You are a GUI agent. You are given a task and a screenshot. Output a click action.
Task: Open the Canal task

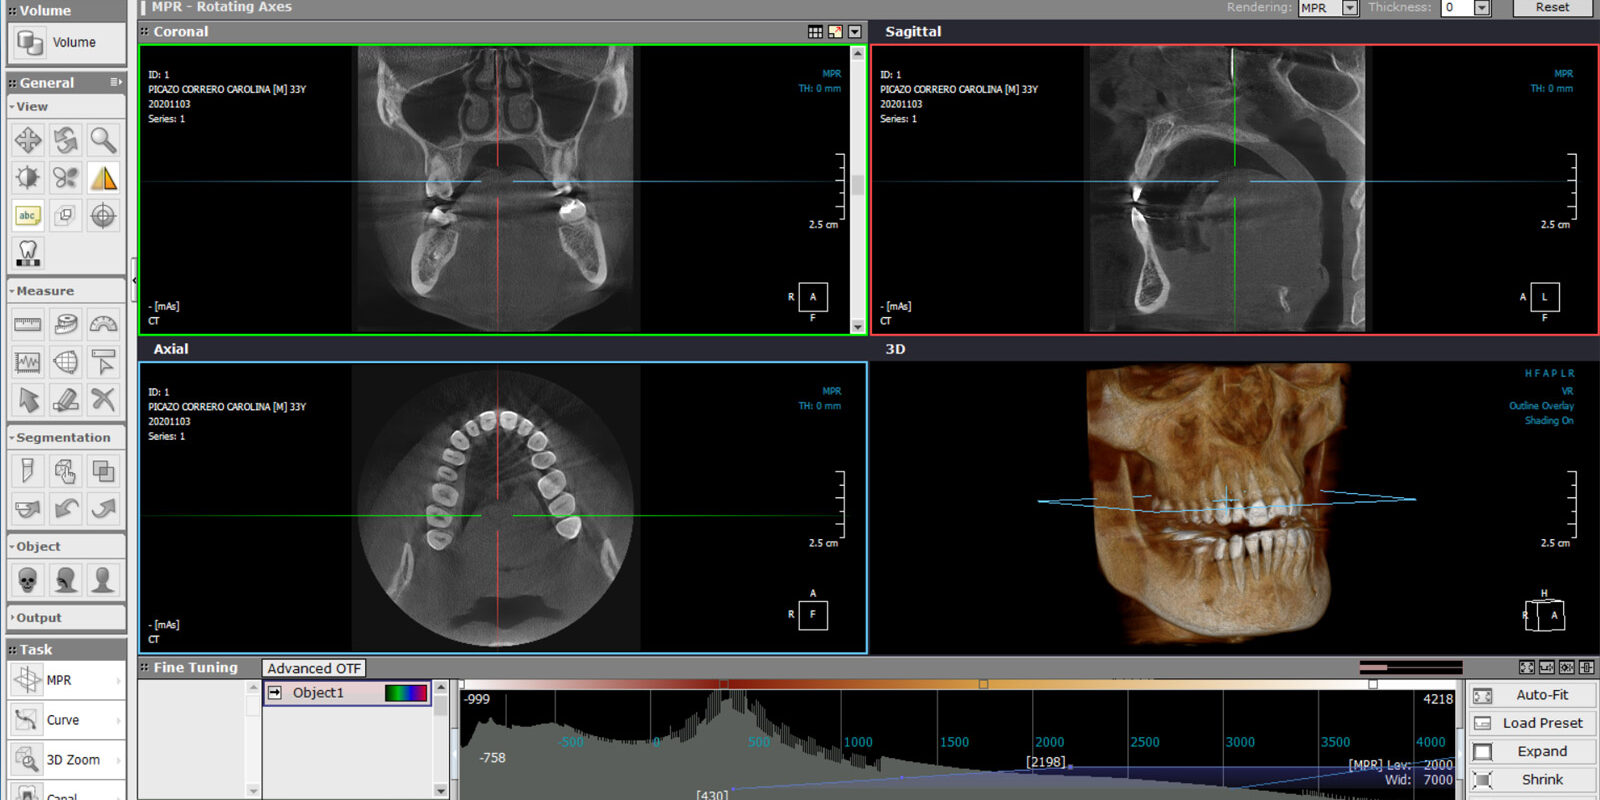pos(66,792)
